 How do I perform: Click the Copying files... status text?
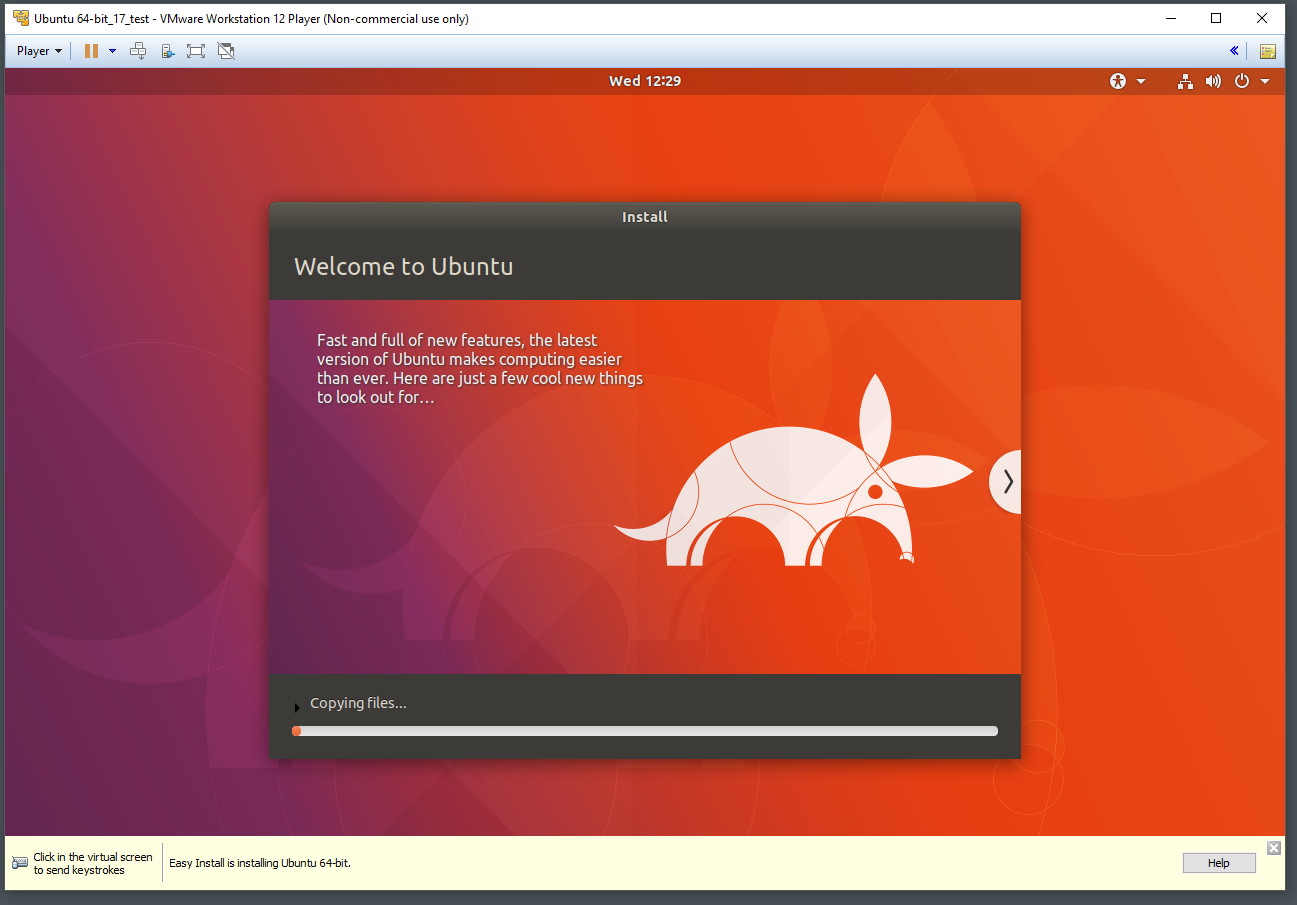click(358, 703)
